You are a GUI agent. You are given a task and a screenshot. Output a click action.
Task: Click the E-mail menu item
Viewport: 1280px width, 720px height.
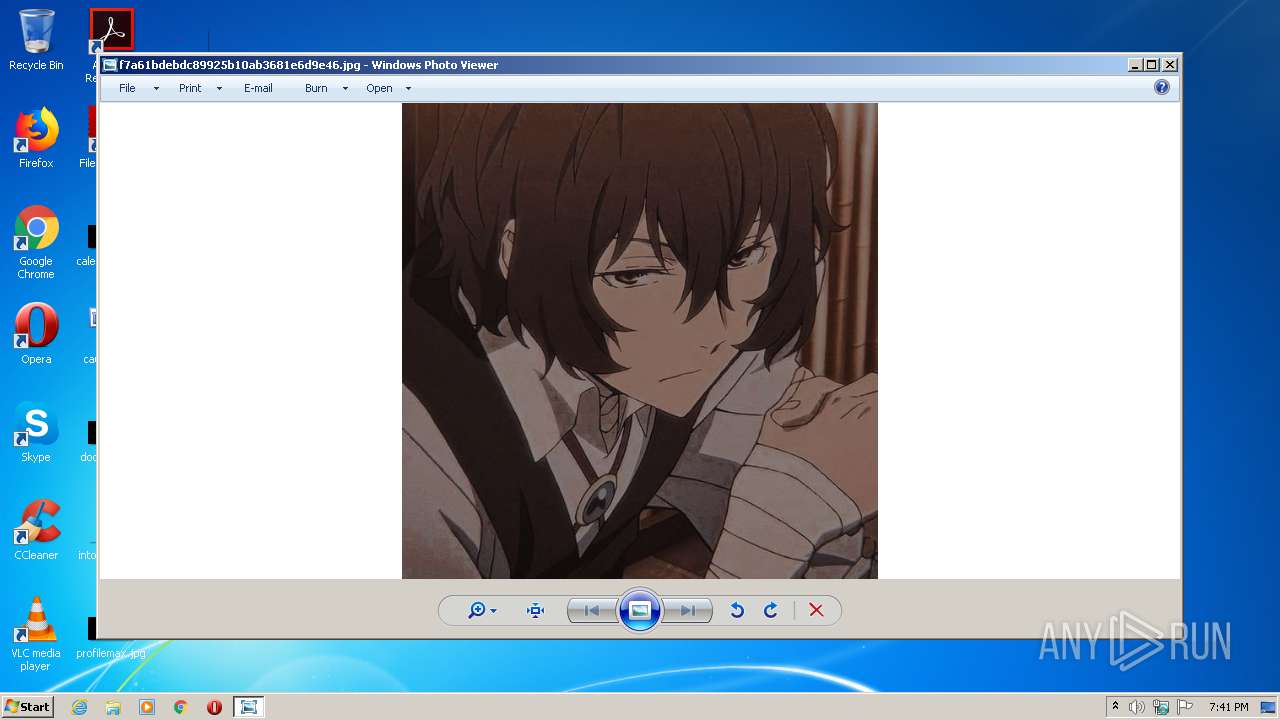258,88
